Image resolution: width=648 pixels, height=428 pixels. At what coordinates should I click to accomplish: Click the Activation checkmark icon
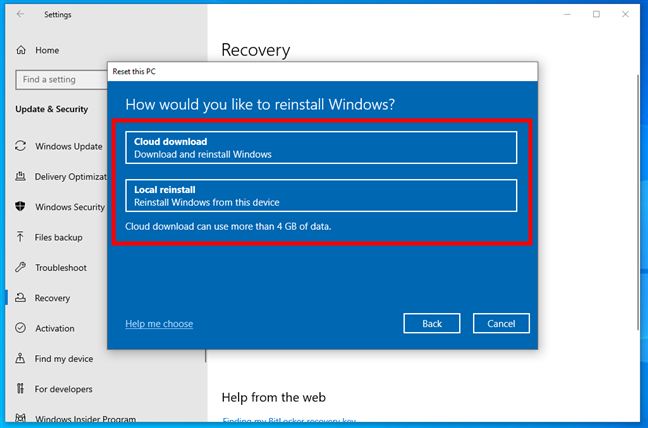tap(20, 328)
